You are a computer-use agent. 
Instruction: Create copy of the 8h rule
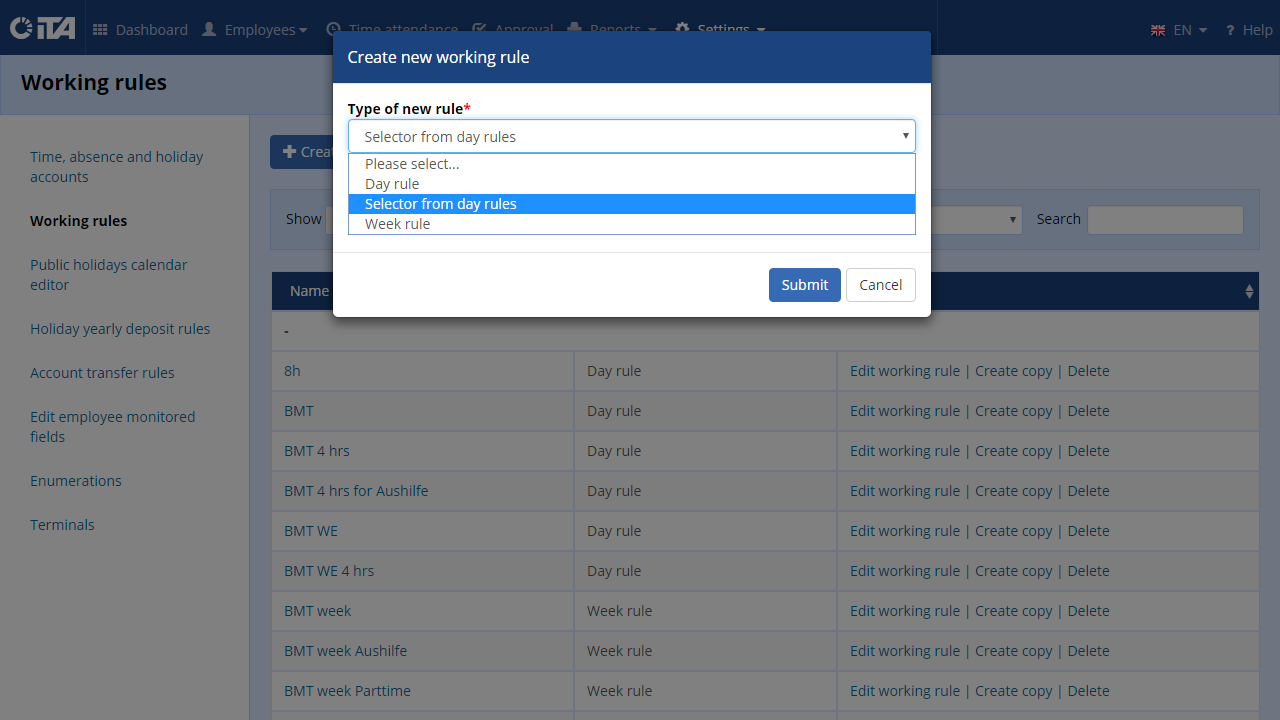click(1014, 371)
